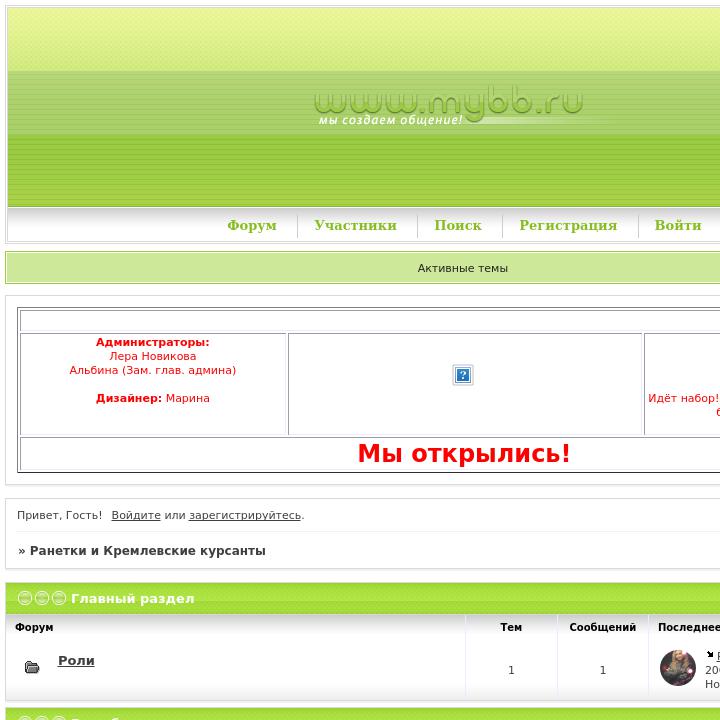Screen dimensions: 720x720
Task: Click the зарегистрируйтесь link
Action: click(x=245, y=515)
